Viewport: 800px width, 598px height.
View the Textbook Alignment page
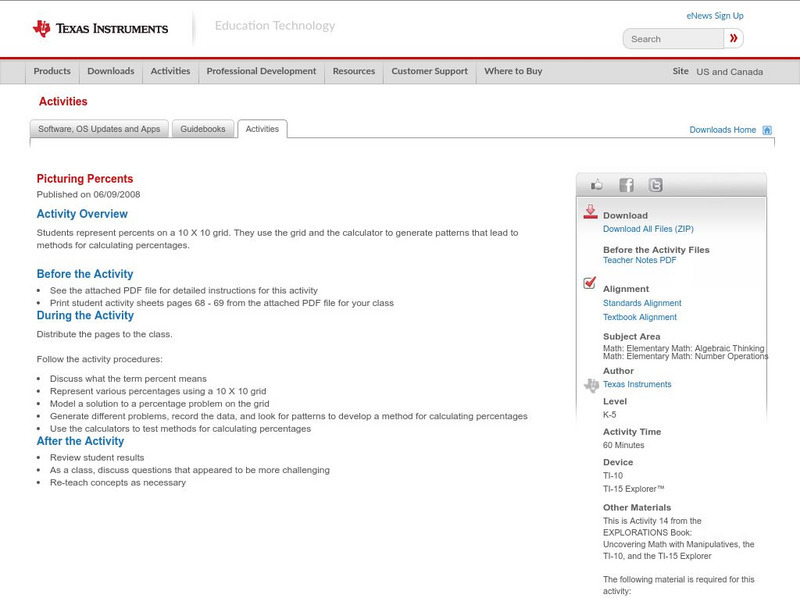(x=638, y=315)
